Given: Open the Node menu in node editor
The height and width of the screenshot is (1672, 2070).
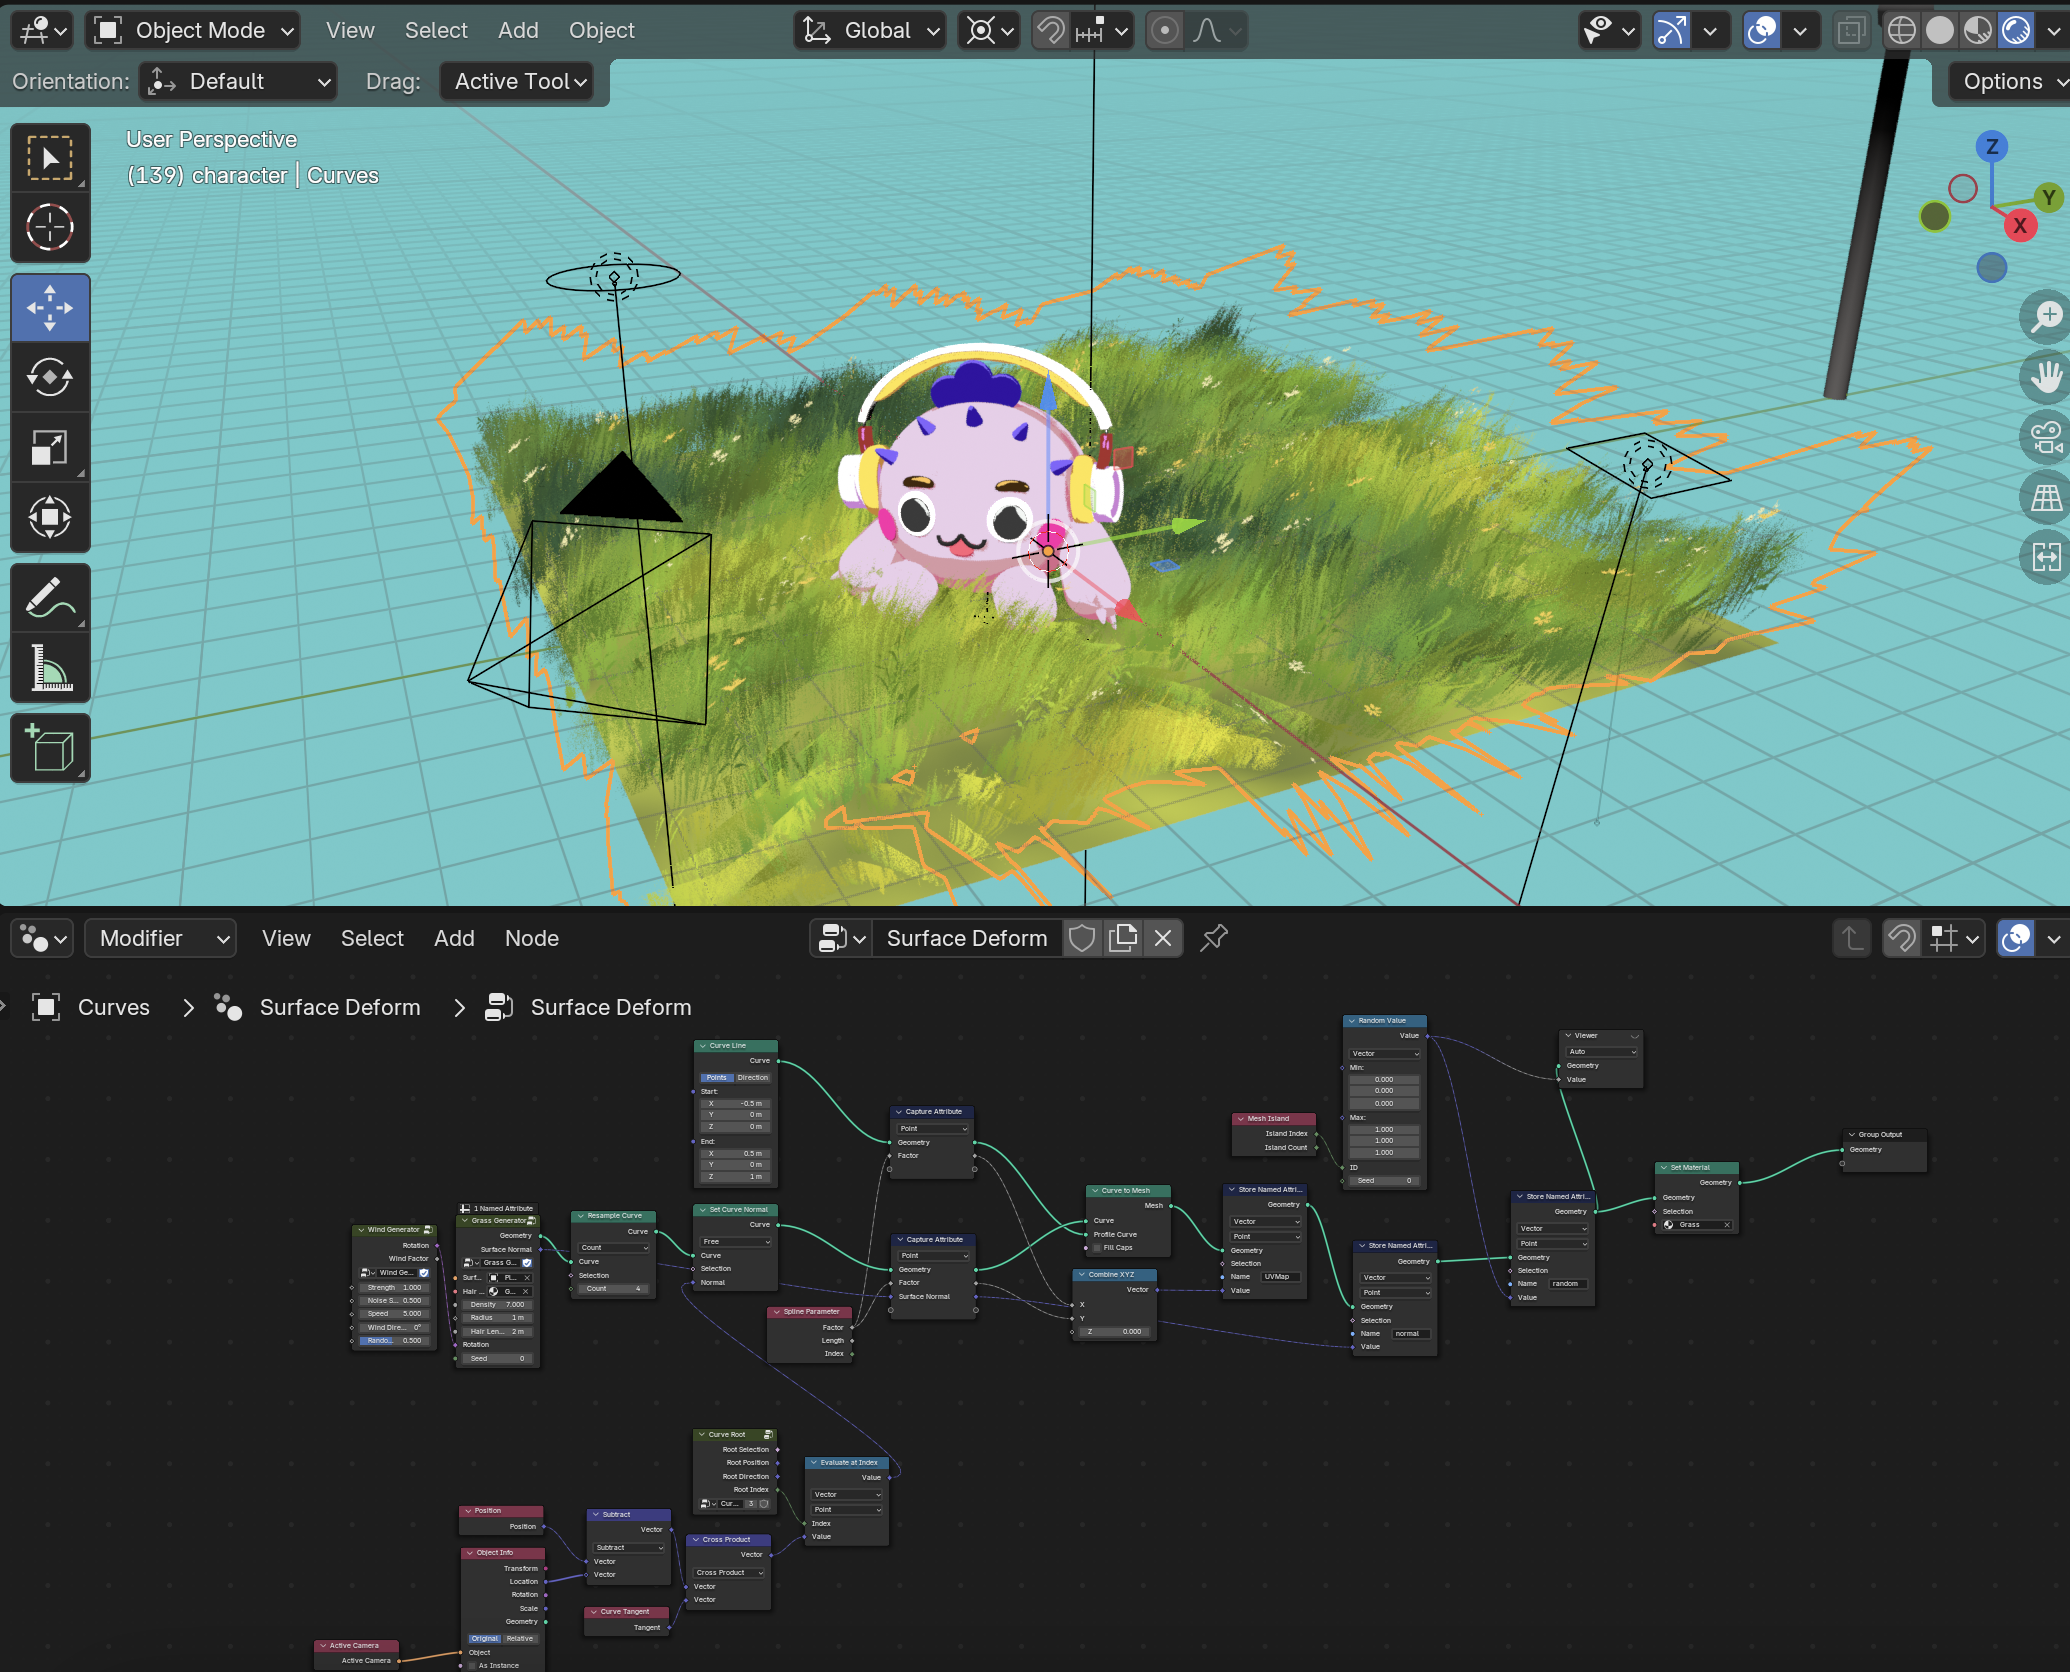Looking at the screenshot, I should point(531,938).
